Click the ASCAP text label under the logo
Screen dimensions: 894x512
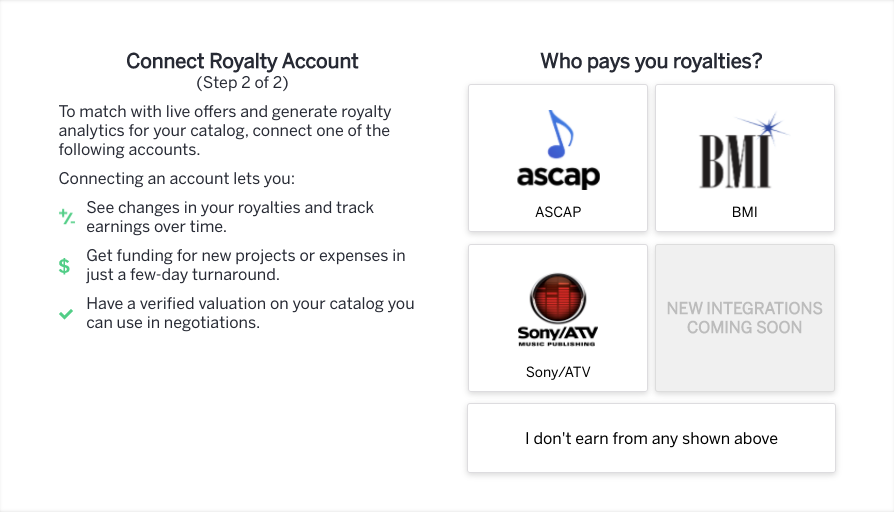[x=558, y=212]
